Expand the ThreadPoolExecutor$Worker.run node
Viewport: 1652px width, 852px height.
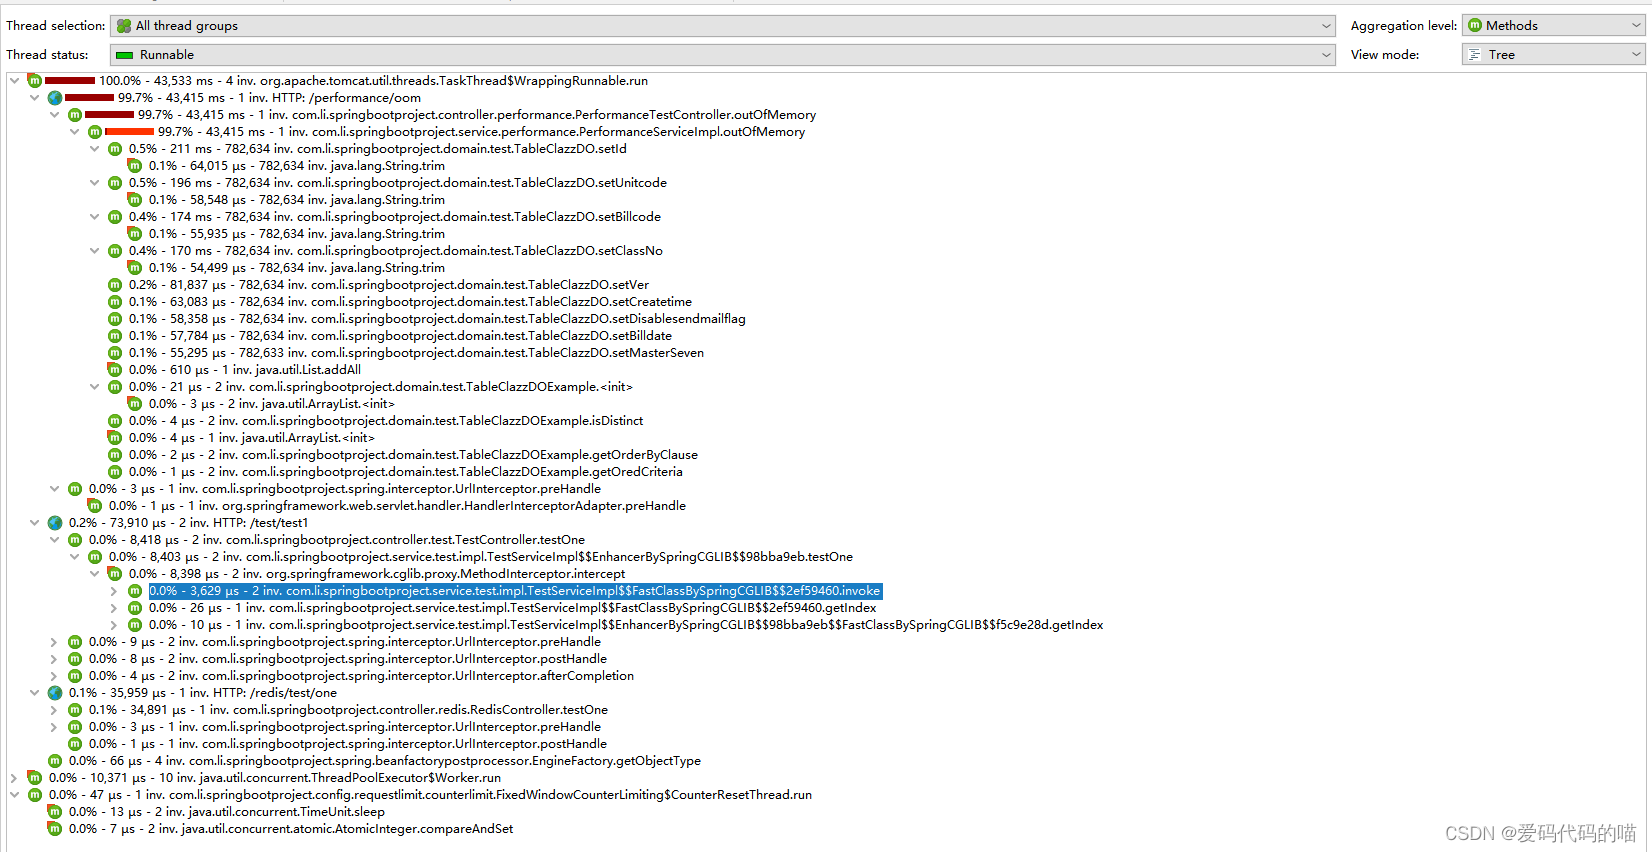14,778
